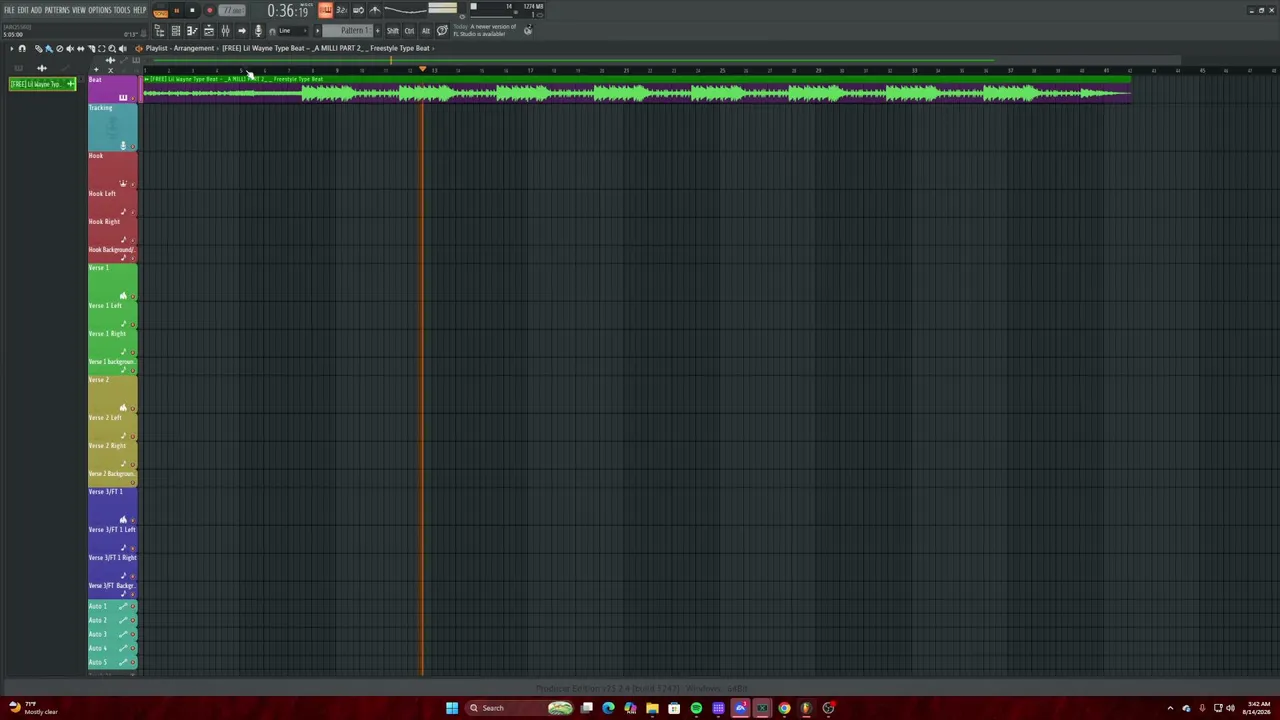Open the OPTIONS menu

[100, 10]
